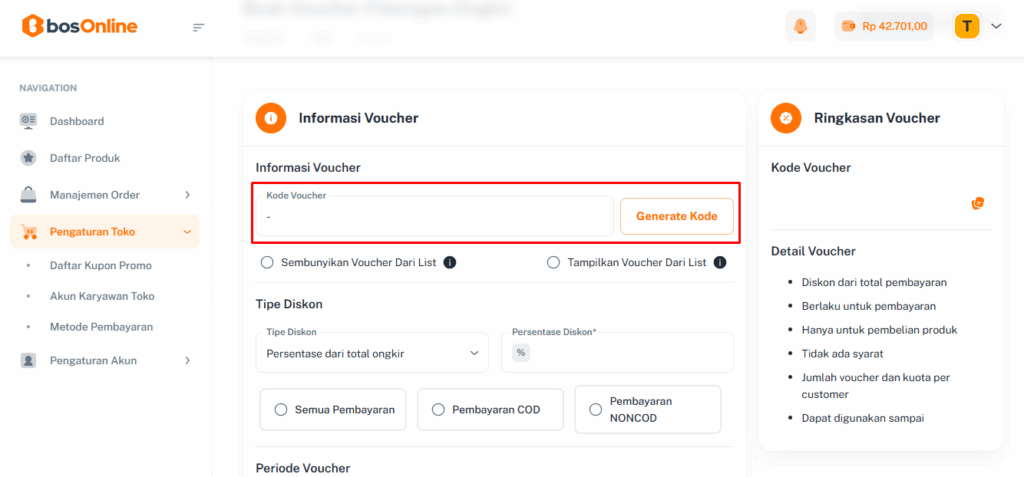The width and height of the screenshot is (1024, 477).
Task: Toggle the sidebar hamburger menu icon
Action: click(x=198, y=27)
